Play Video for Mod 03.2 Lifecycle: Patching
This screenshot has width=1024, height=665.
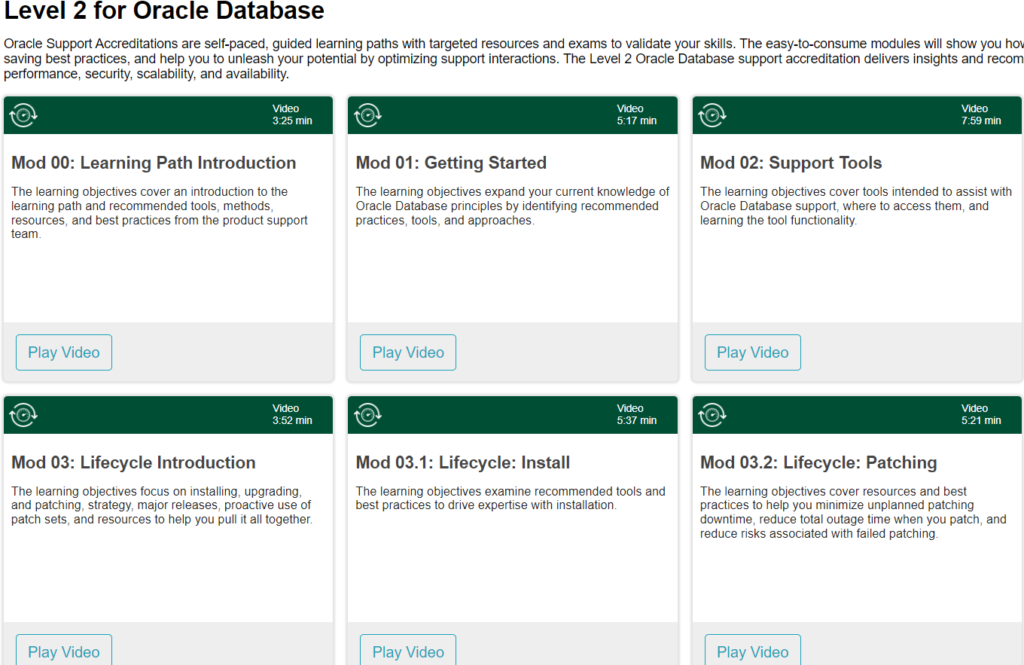(x=753, y=651)
